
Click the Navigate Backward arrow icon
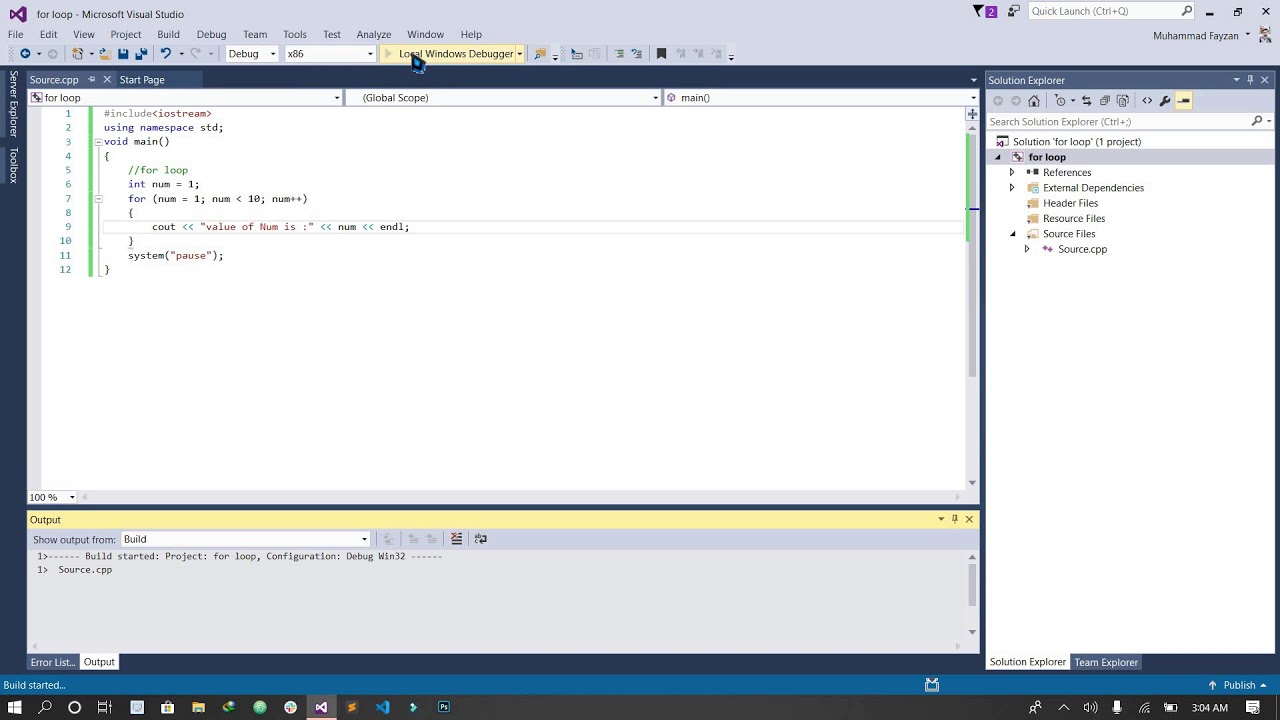25,54
